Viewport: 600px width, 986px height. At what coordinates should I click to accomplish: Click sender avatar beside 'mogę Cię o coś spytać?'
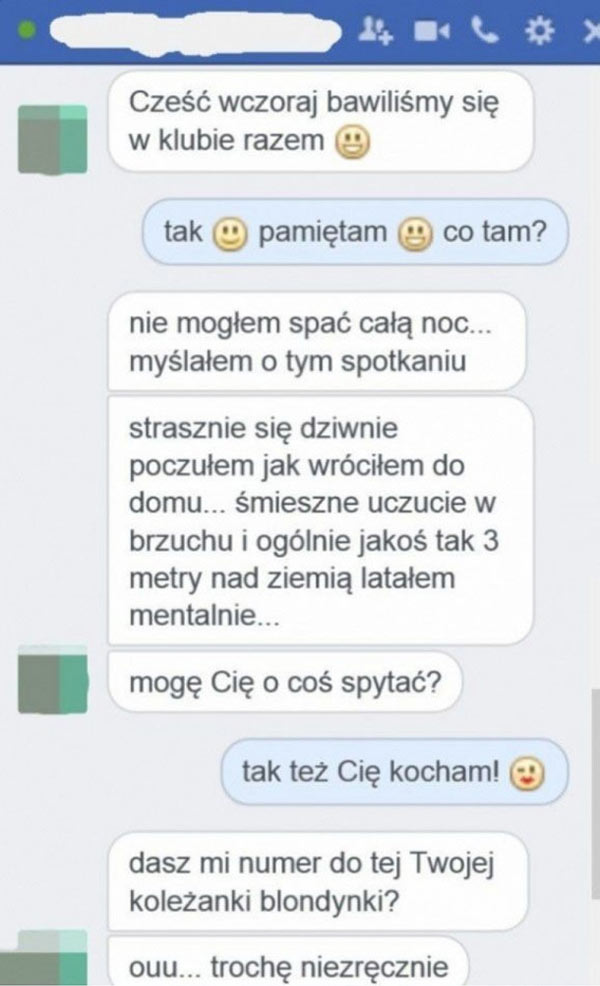[53, 679]
